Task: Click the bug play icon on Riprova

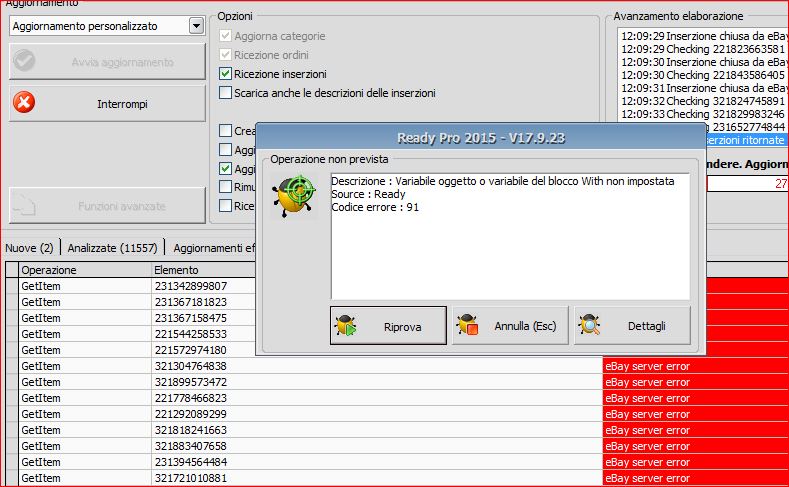Action: tap(346, 326)
